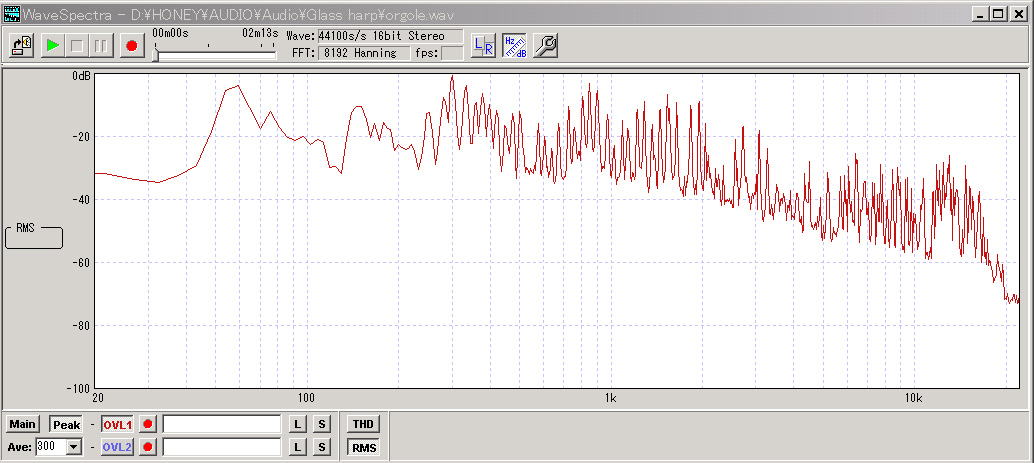
Task: Click the OVL2 overlay name field
Action: [x=222, y=447]
